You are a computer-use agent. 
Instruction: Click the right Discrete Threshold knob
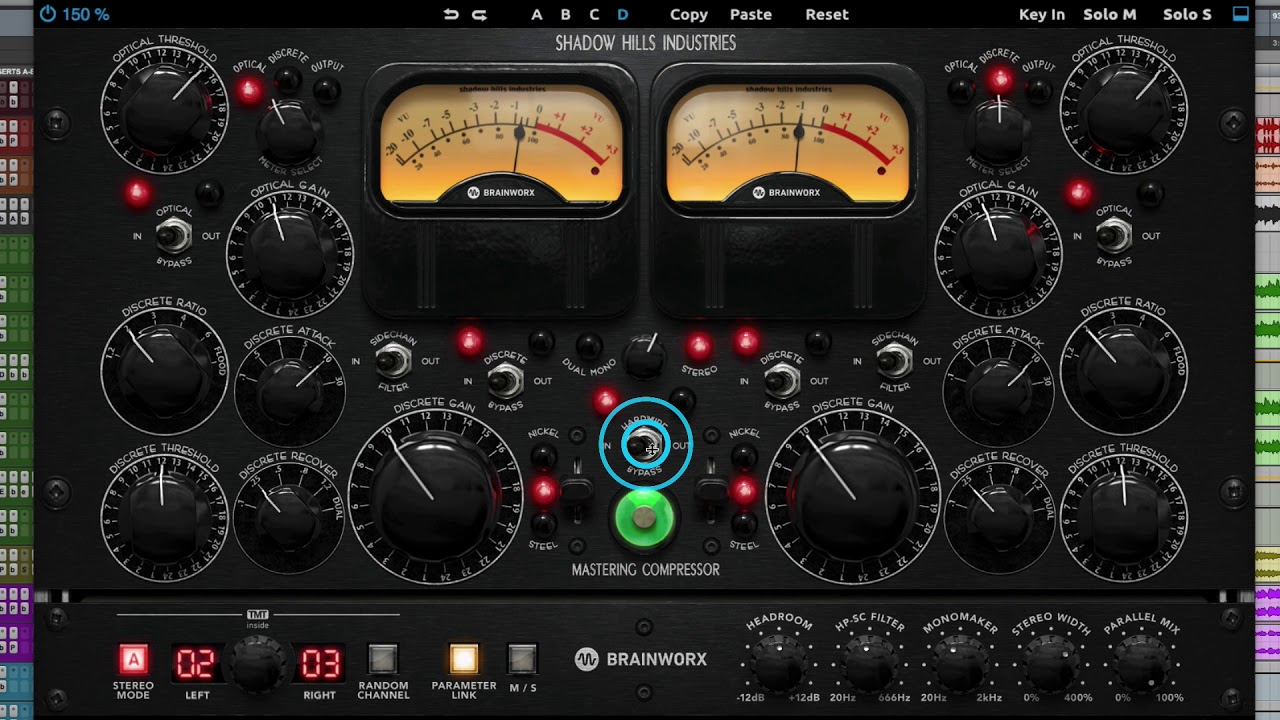click(x=1124, y=518)
